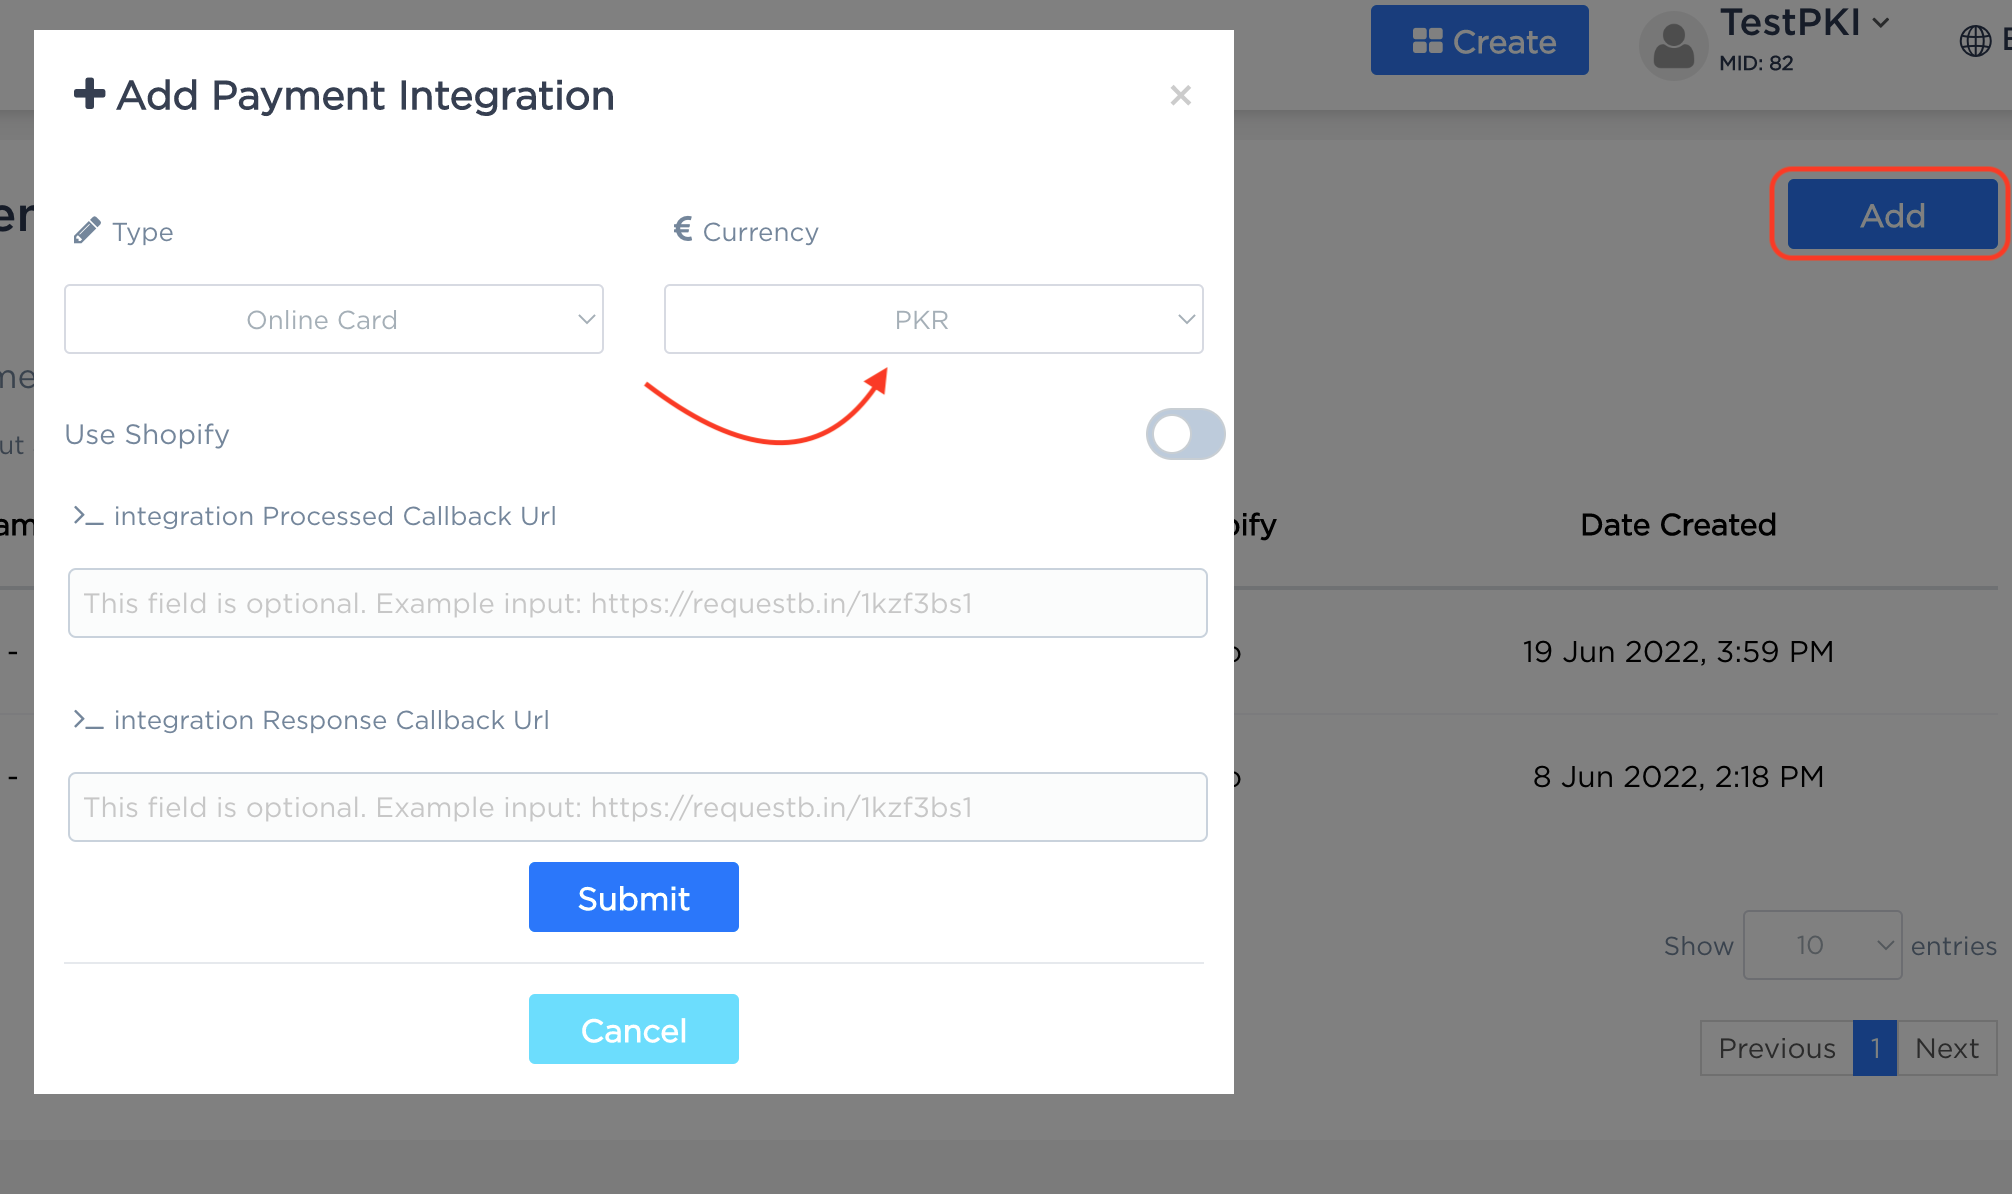Image resolution: width=2012 pixels, height=1194 pixels.
Task: Click the plus icon beside Add Payment Integration
Action: (89, 94)
